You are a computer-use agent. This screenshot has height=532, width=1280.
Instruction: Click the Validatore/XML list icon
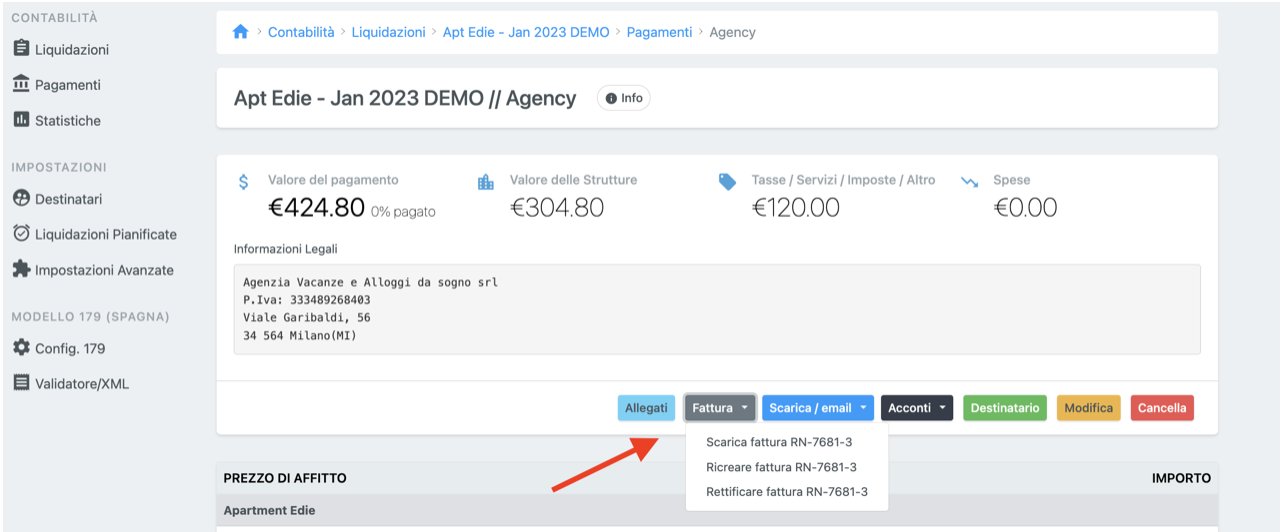click(x=21, y=383)
